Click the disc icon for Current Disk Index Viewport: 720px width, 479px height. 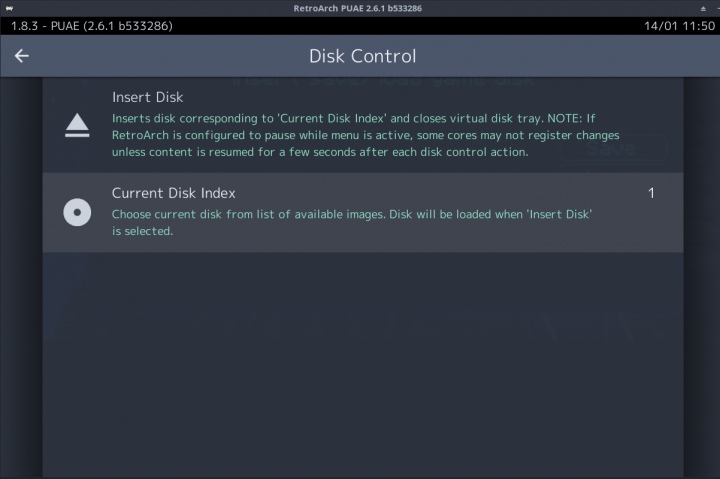[x=77, y=212]
